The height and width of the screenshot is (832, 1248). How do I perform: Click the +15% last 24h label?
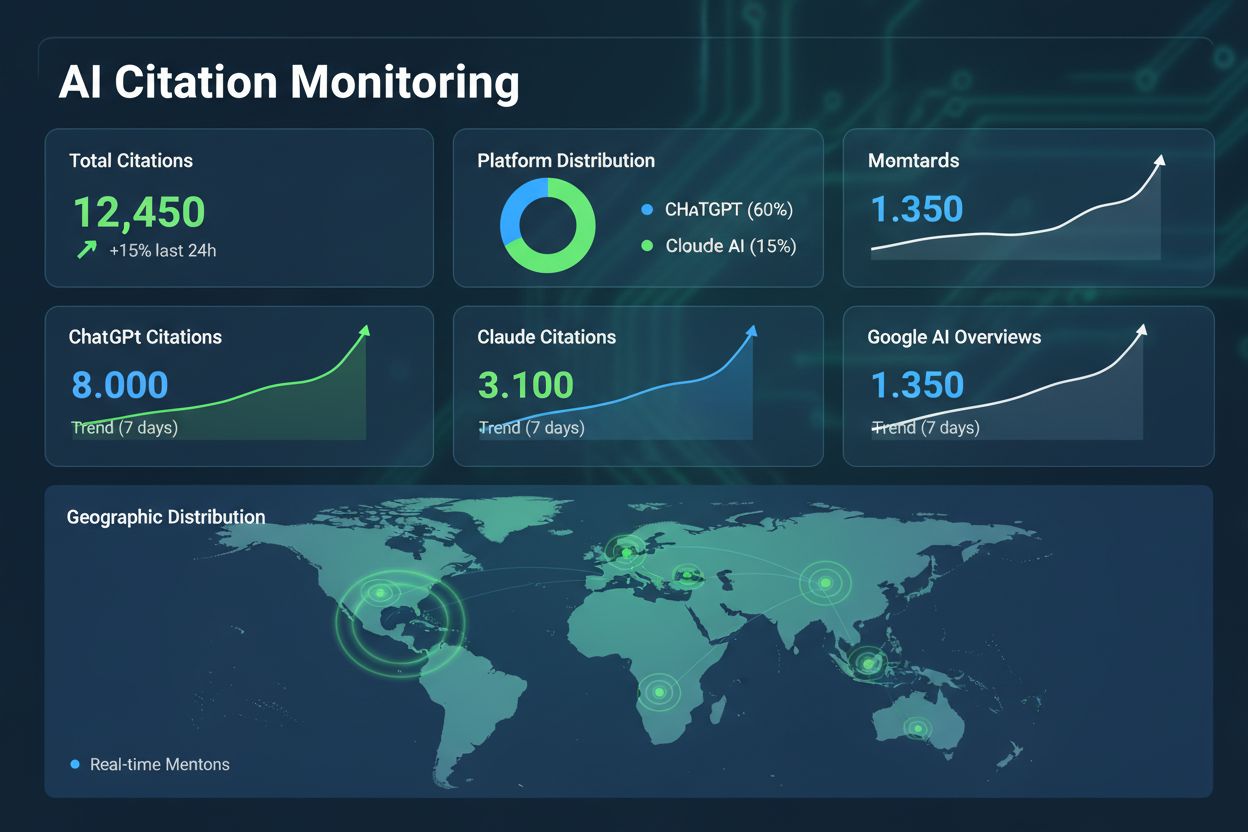162,251
